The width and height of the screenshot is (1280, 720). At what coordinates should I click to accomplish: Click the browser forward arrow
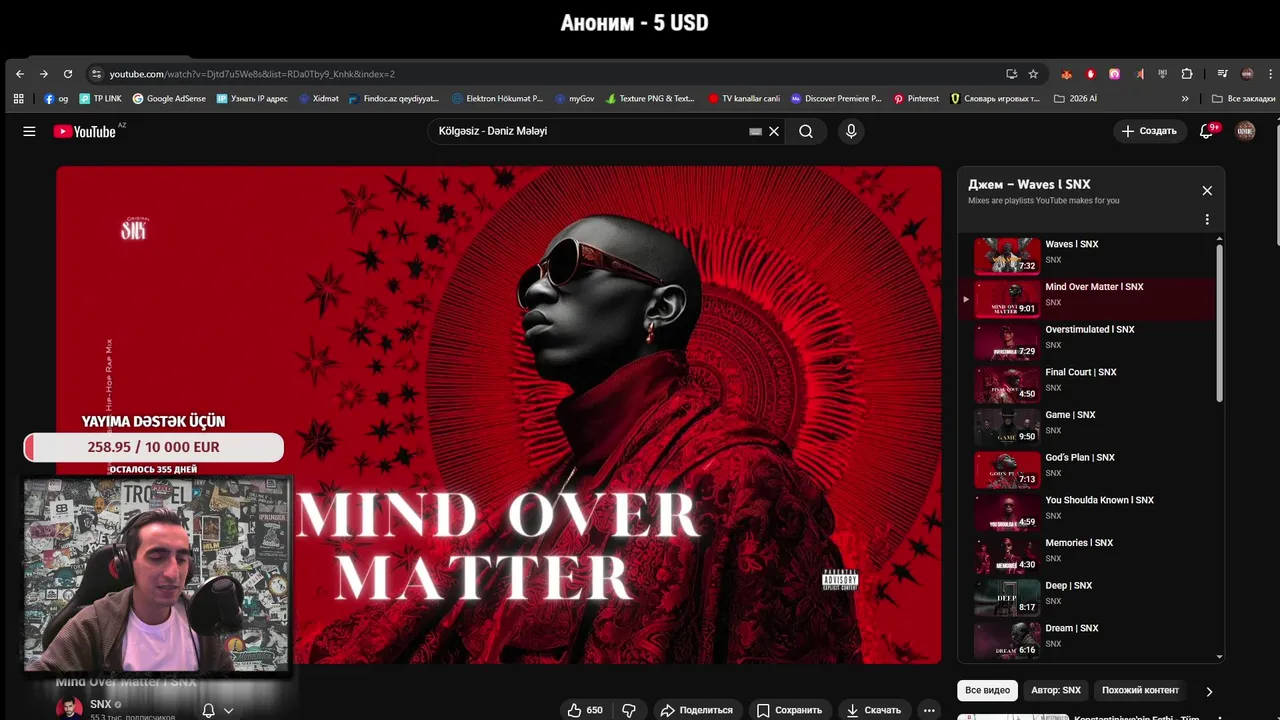(x=44, y=74)
